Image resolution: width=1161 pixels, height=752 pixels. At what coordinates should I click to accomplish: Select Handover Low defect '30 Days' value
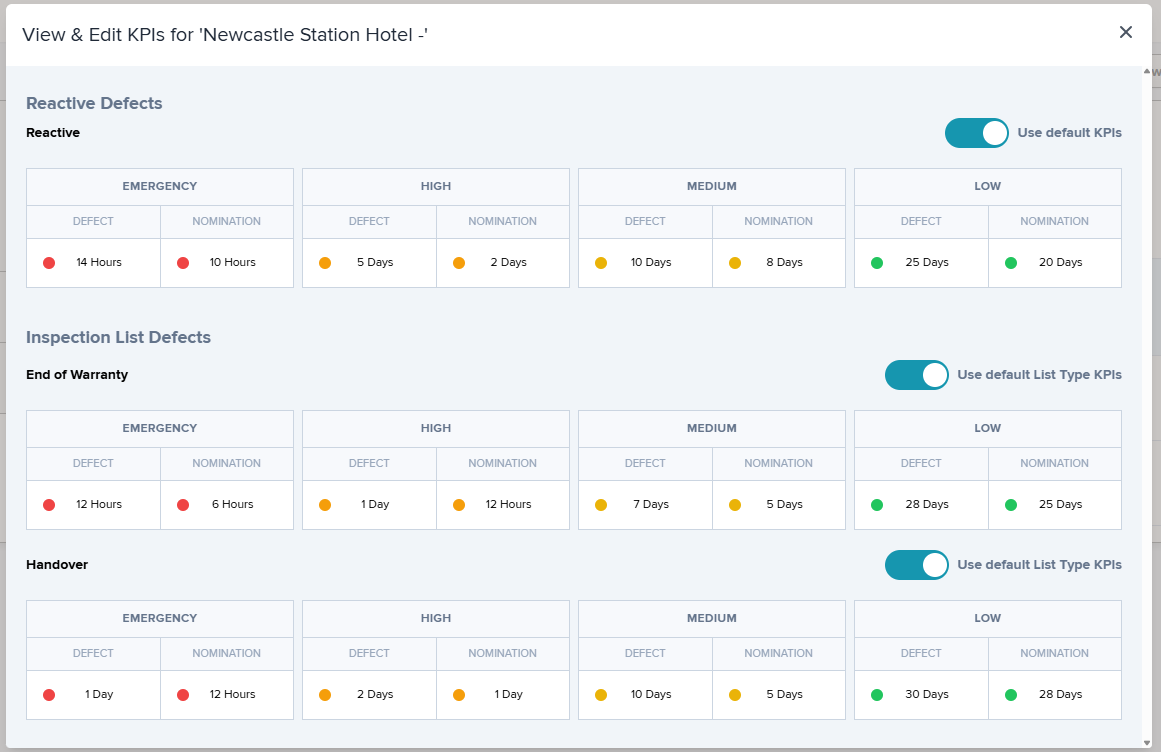point(927,695)
